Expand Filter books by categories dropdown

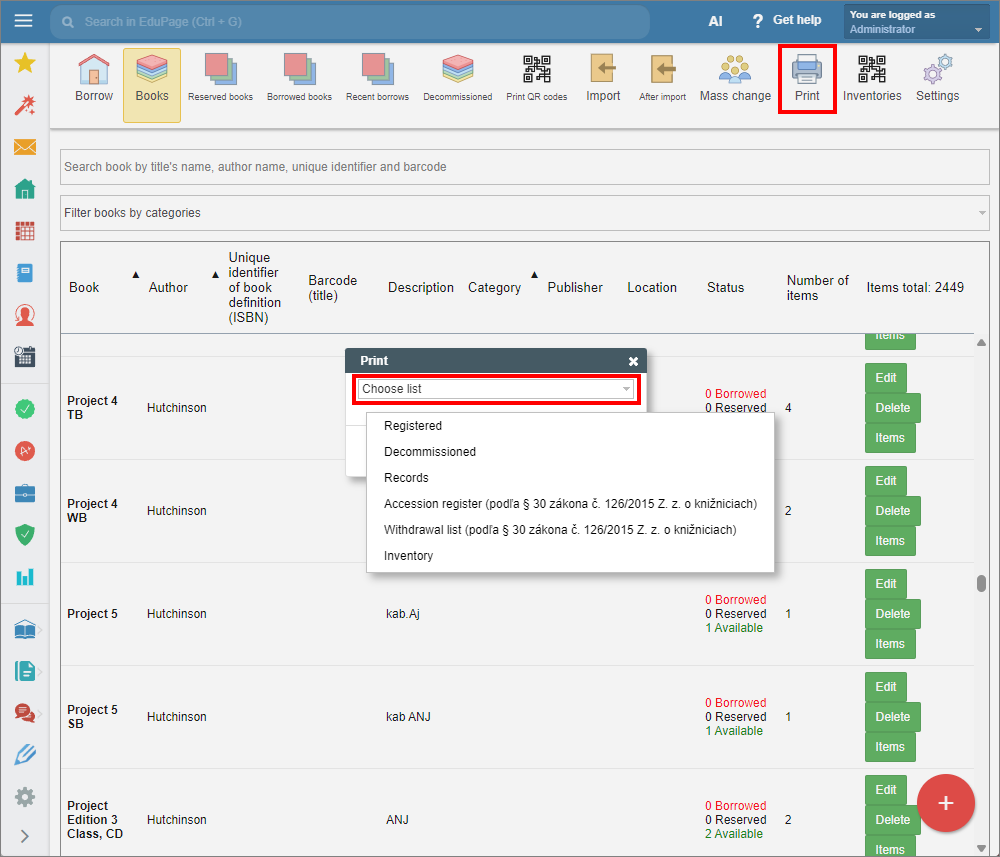point(524,213)
